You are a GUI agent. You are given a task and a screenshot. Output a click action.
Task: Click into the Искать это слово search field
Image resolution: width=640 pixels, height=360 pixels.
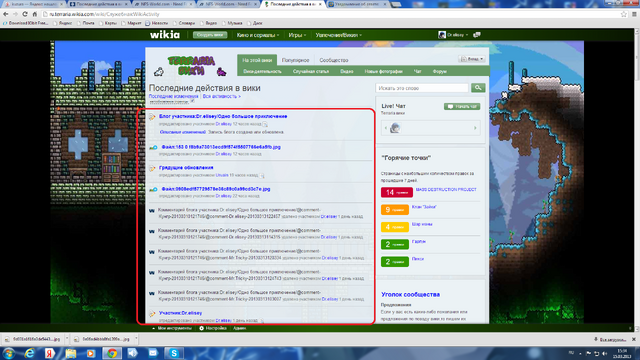(x=422, y=88)
